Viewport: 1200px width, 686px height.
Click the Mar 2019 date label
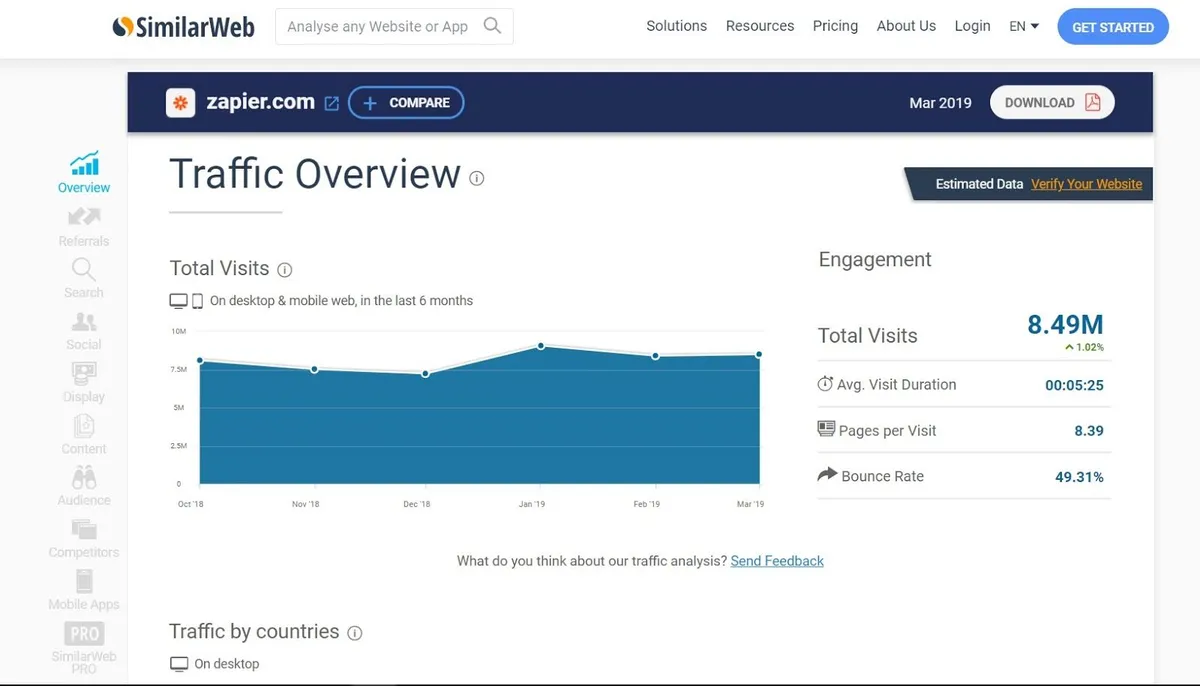[x=940, y=103]
